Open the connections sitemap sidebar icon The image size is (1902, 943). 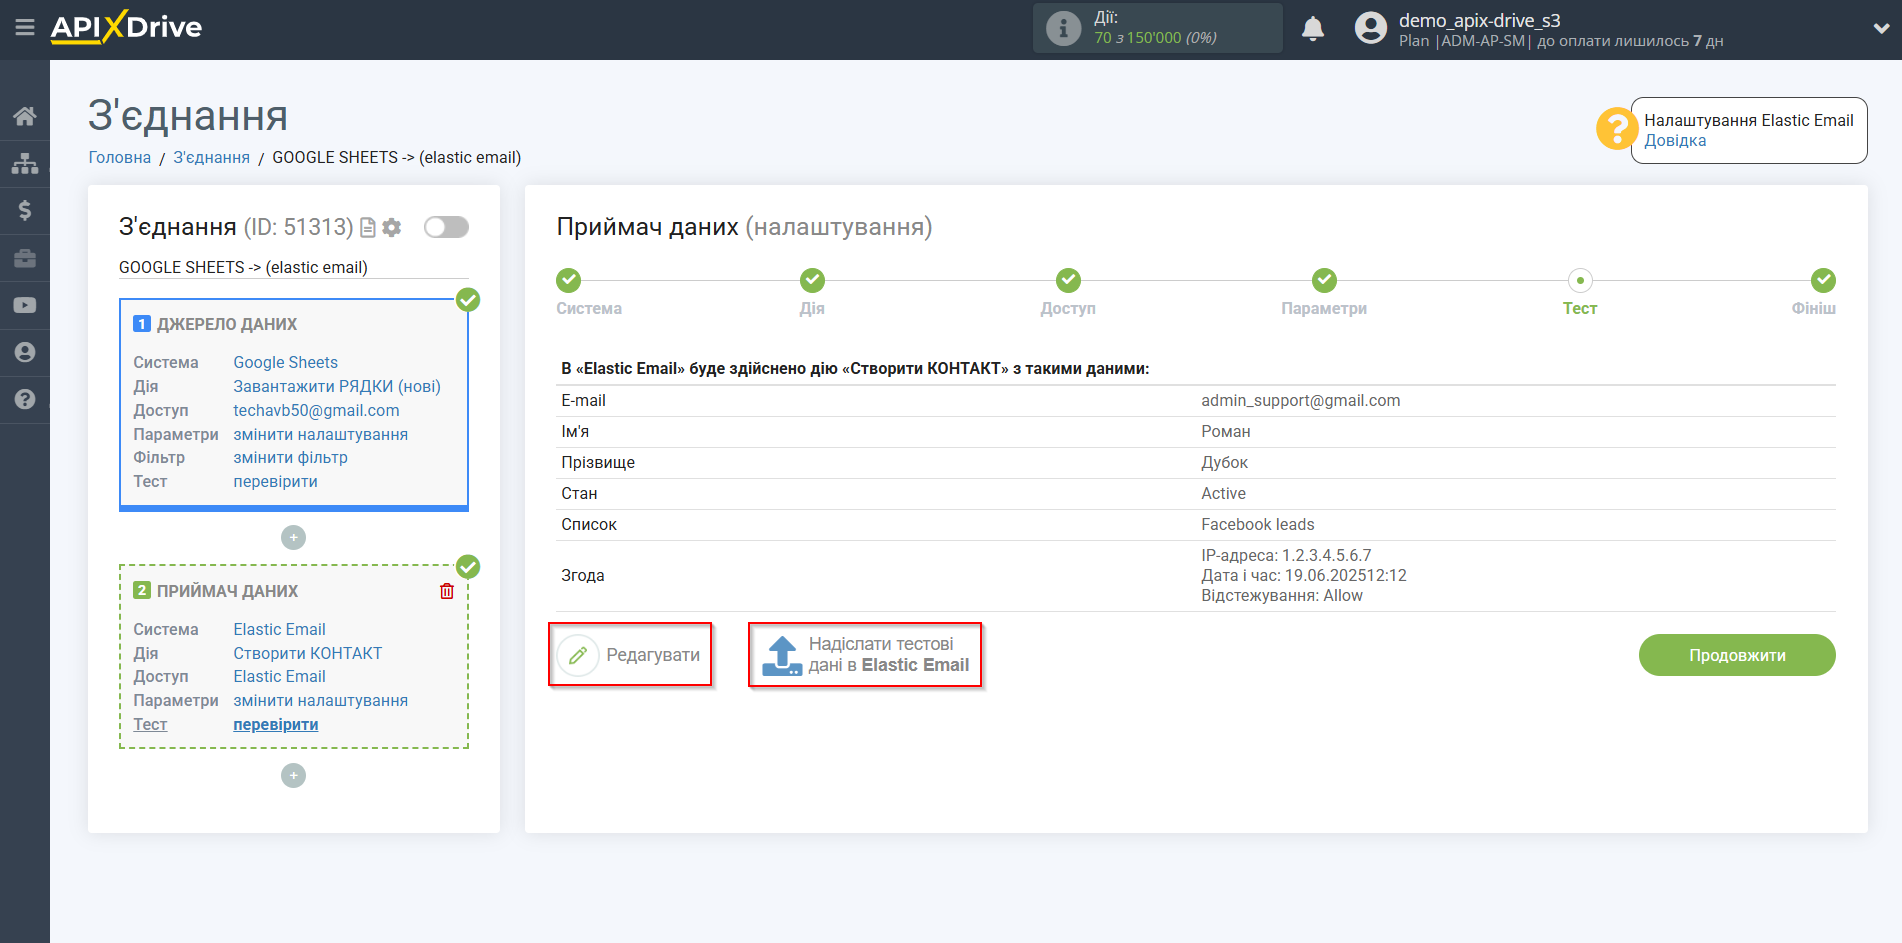(x=25, y=163)
